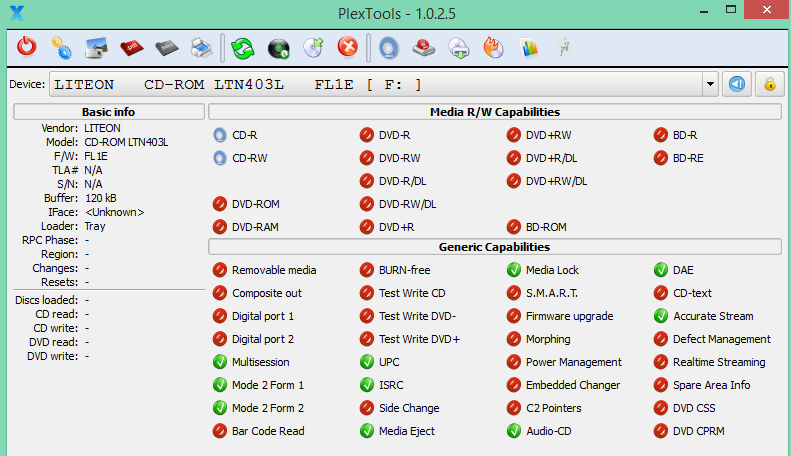791x456 pixels.
Task: Click the red X cancel icon
Action: pyautogui.click(x=348, y=47)
